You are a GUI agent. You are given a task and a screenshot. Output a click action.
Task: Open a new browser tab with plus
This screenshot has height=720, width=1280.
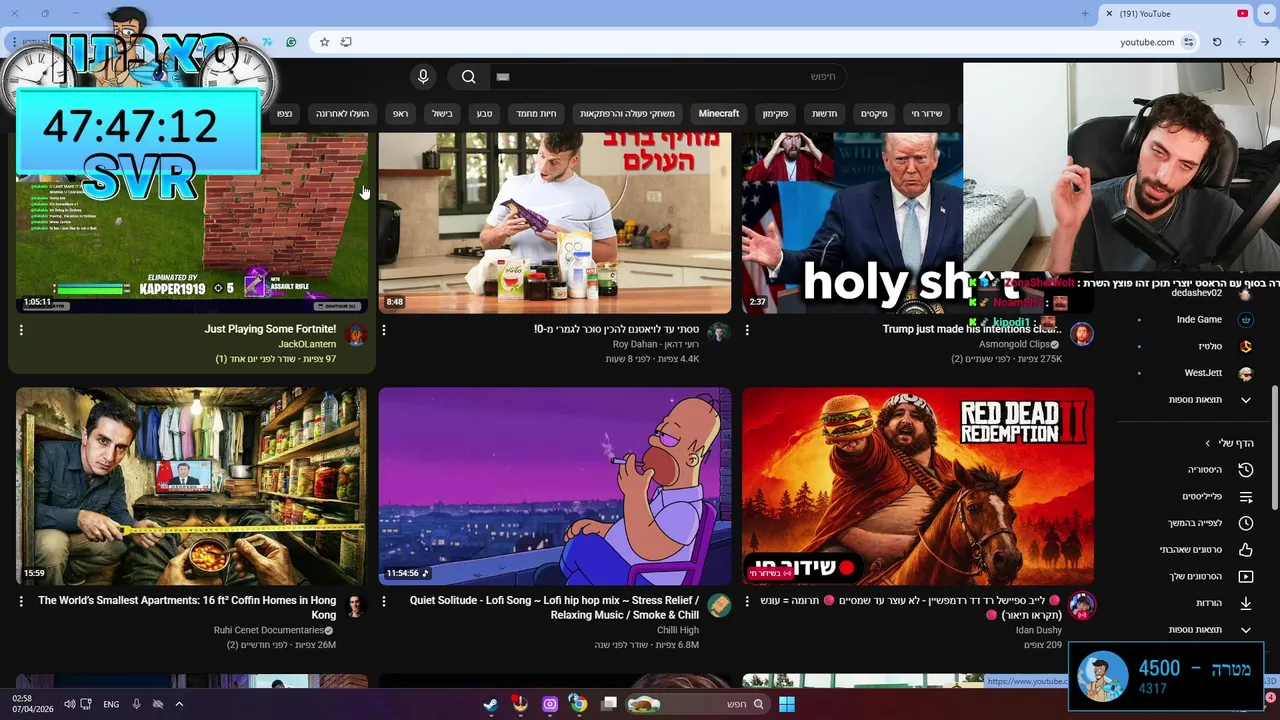[x=1085, y=14]
